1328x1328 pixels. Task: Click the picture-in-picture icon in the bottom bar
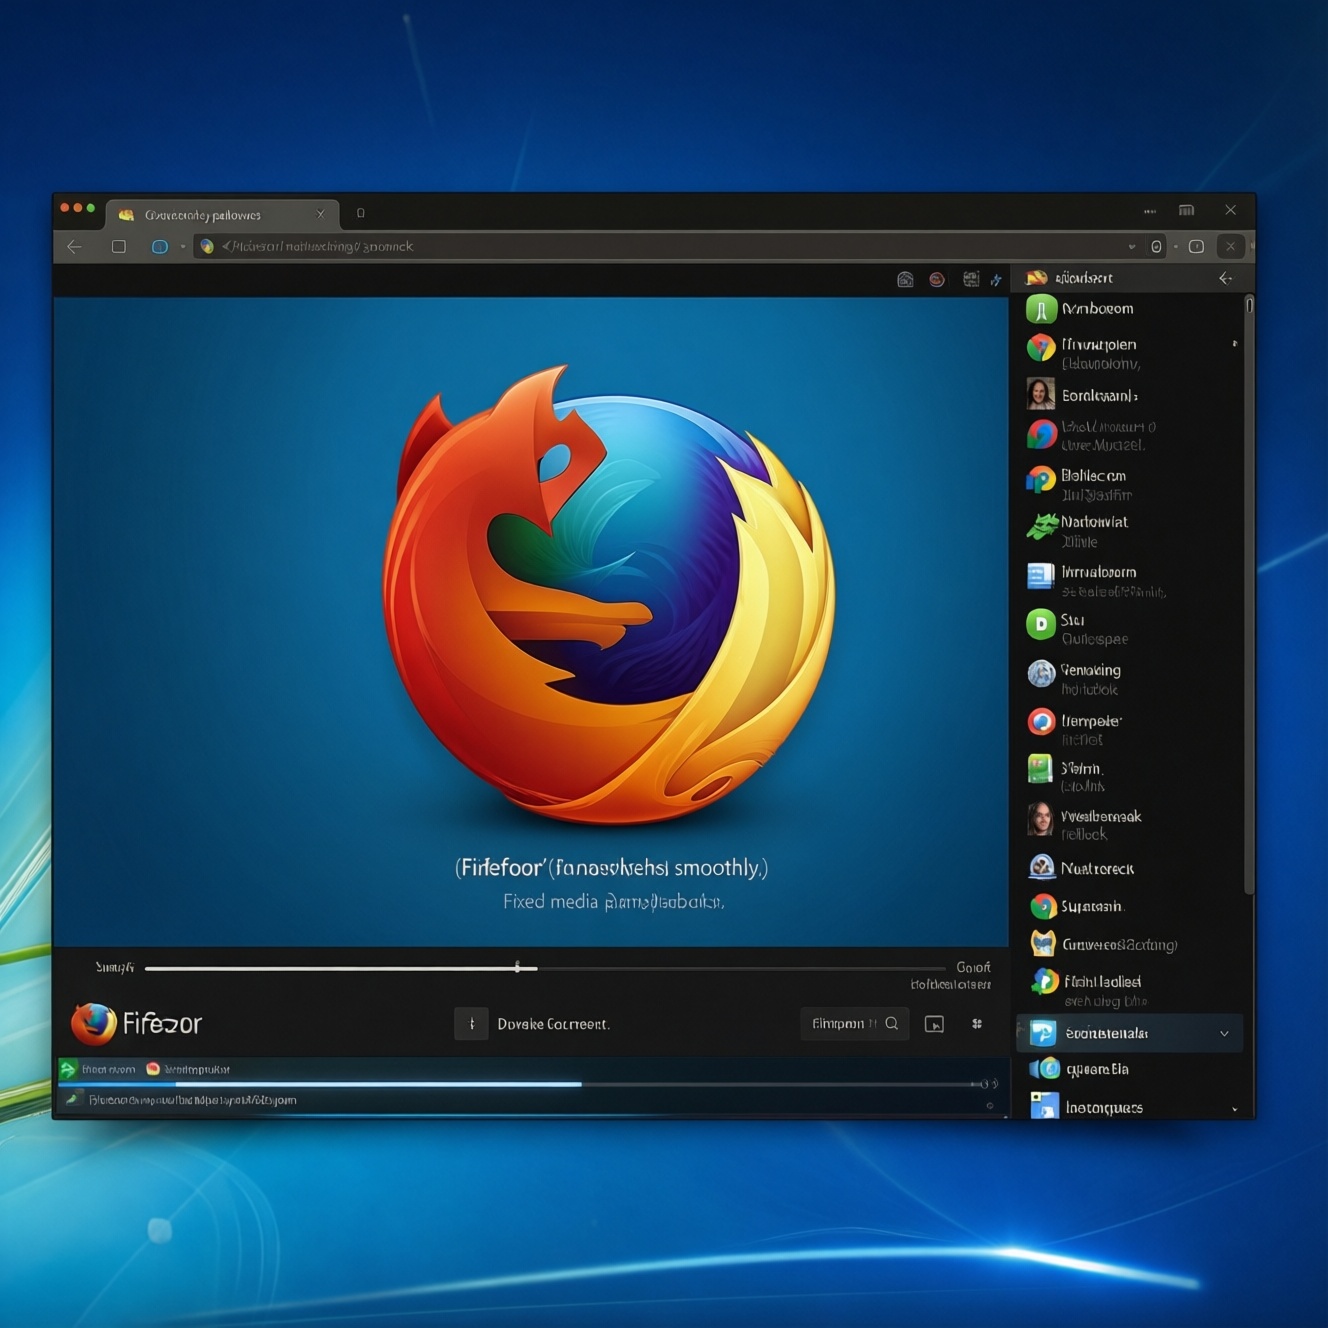934,1024
